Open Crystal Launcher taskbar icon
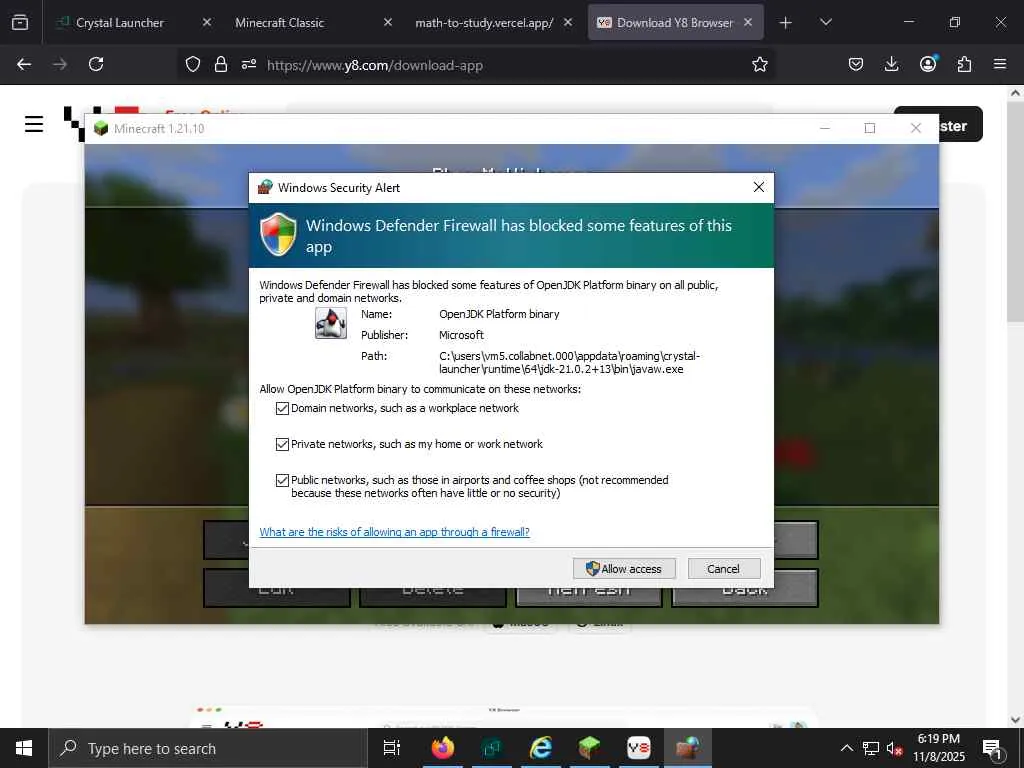 [x=492, y=748]
